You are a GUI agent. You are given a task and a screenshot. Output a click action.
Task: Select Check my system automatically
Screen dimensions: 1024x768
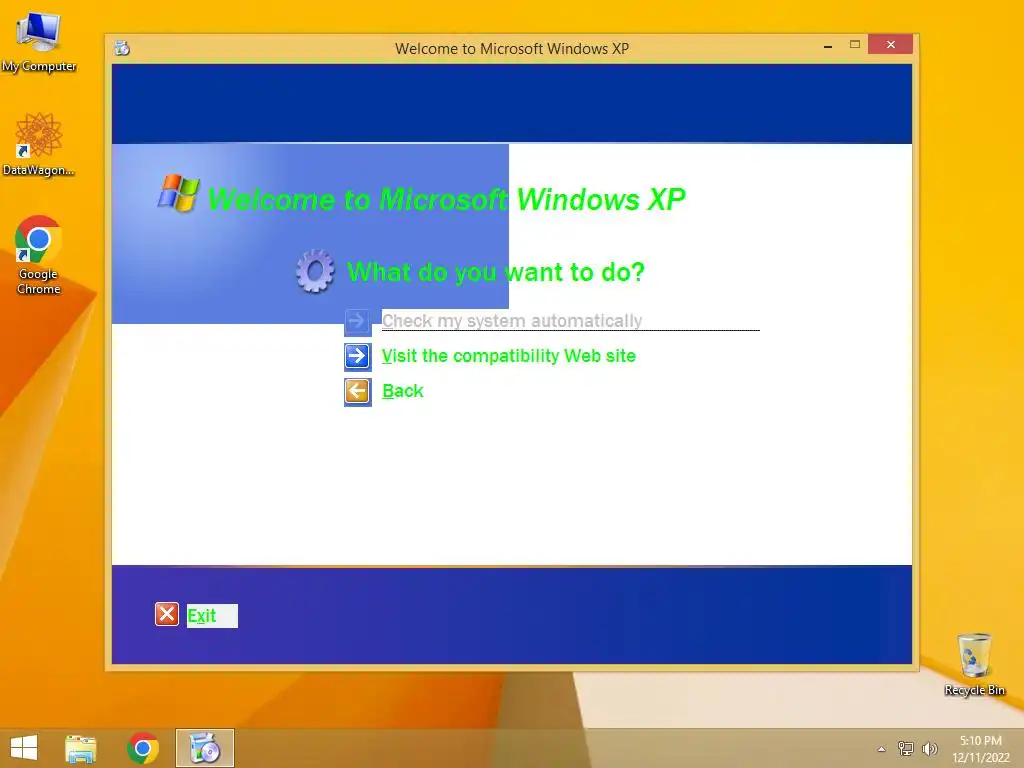pyautogui.click(x=512, y=321)
